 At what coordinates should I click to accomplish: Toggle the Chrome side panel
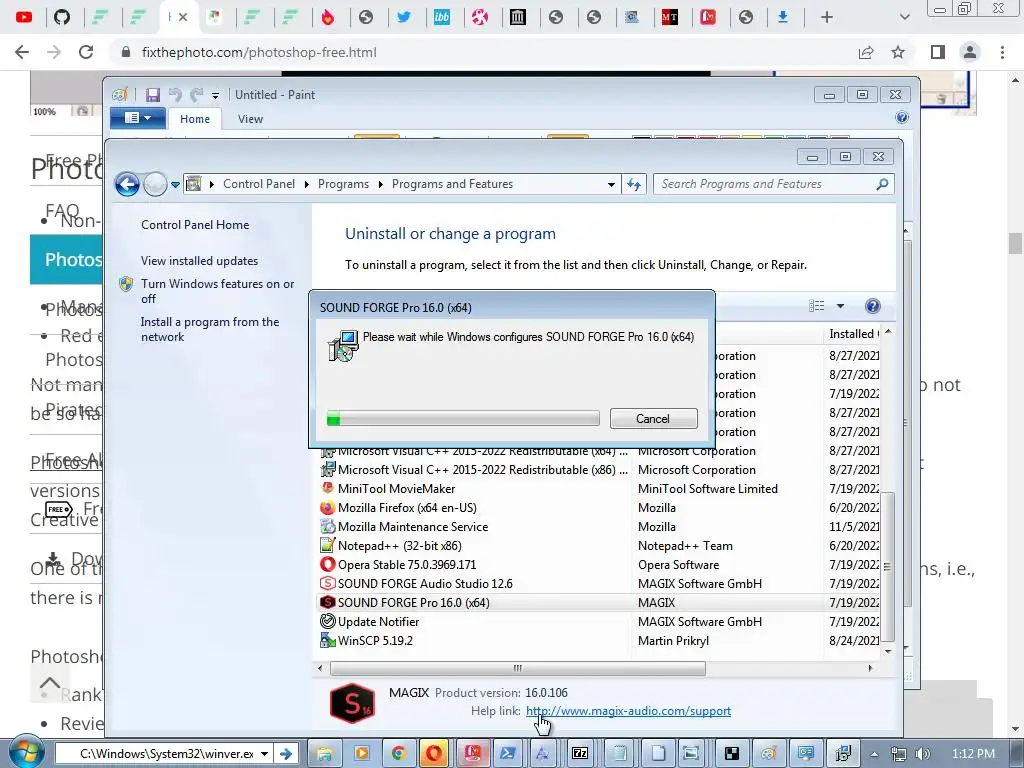click(938, 52)
